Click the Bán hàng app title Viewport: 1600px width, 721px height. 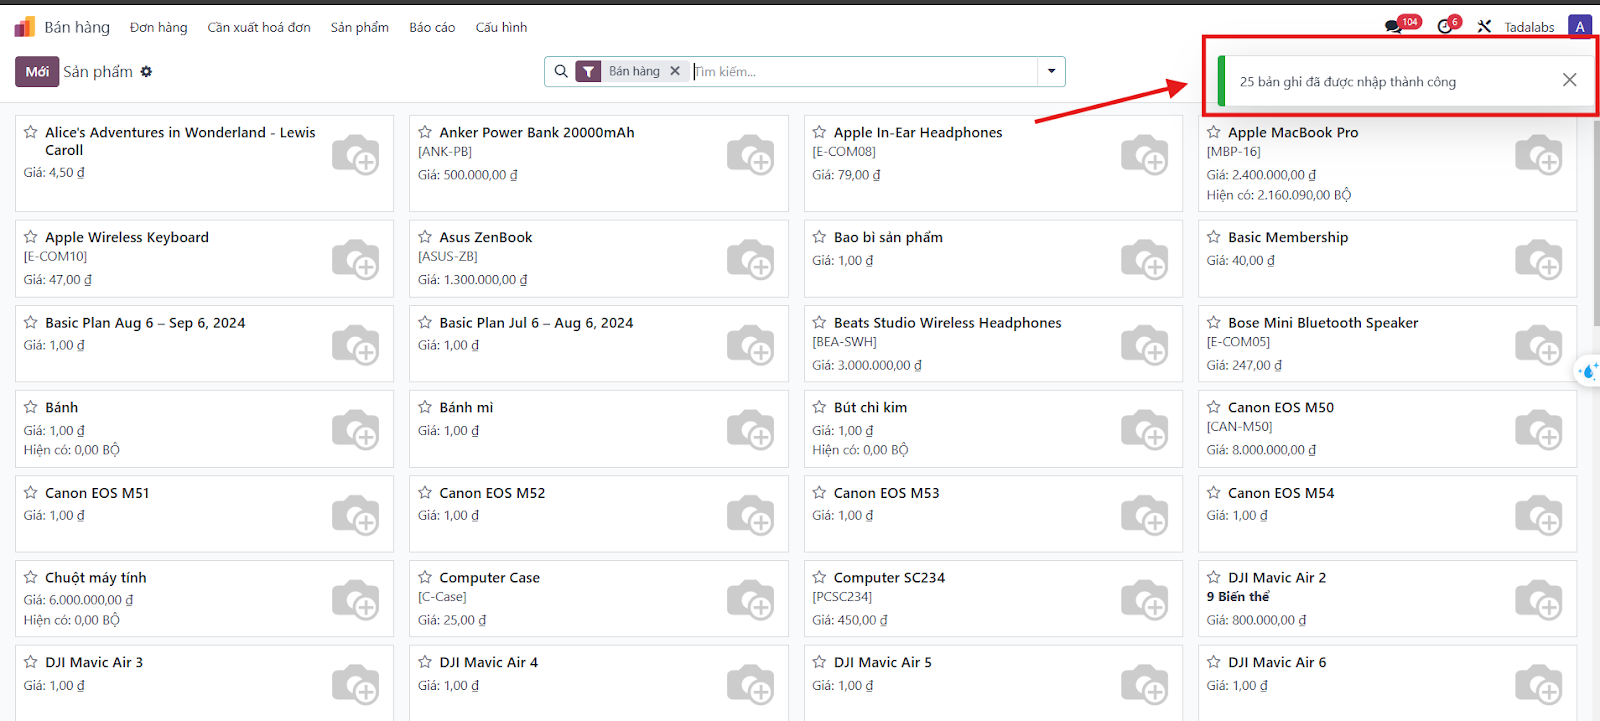click(x=77, y=27)
